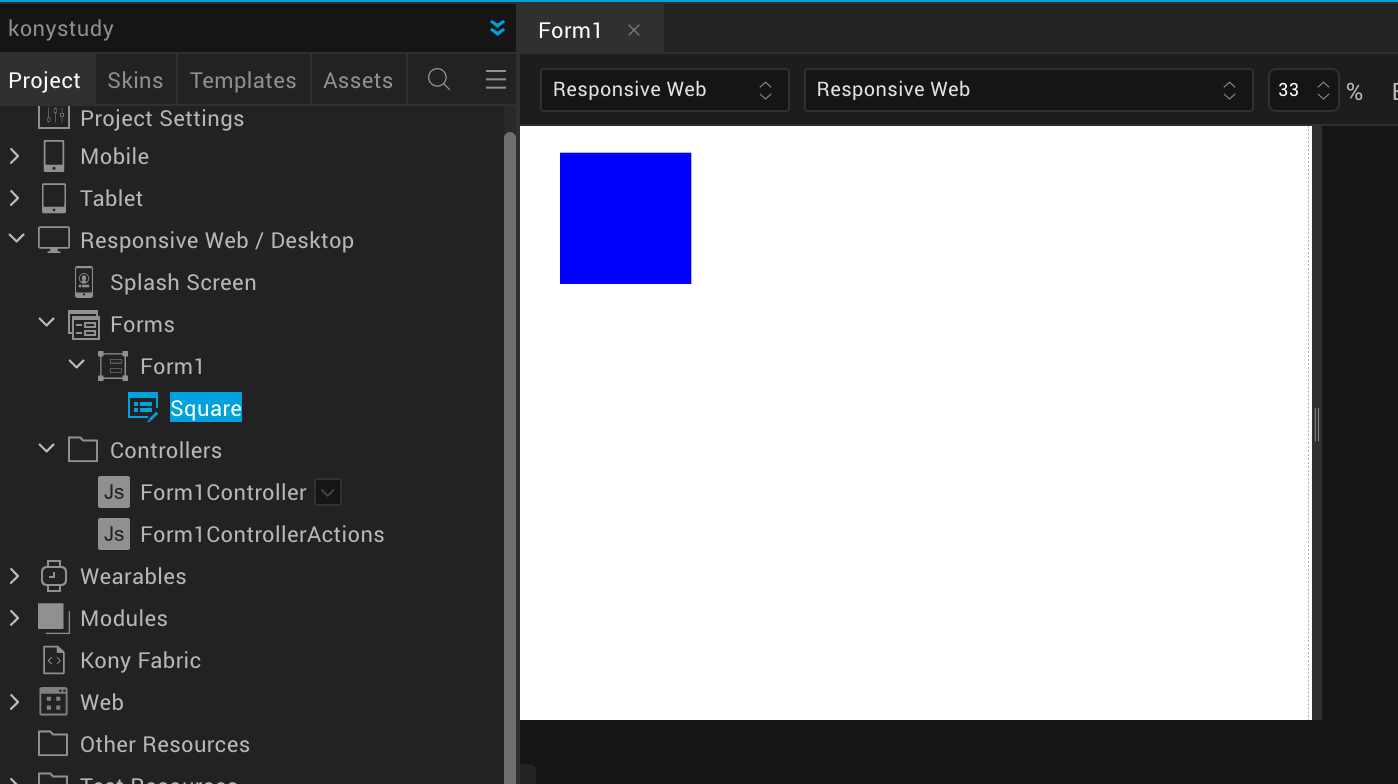Image resolution: width=1398 pixels, height=784 pixels.
Task: Click the Wearables label in the tree
Action: (133, 576)
